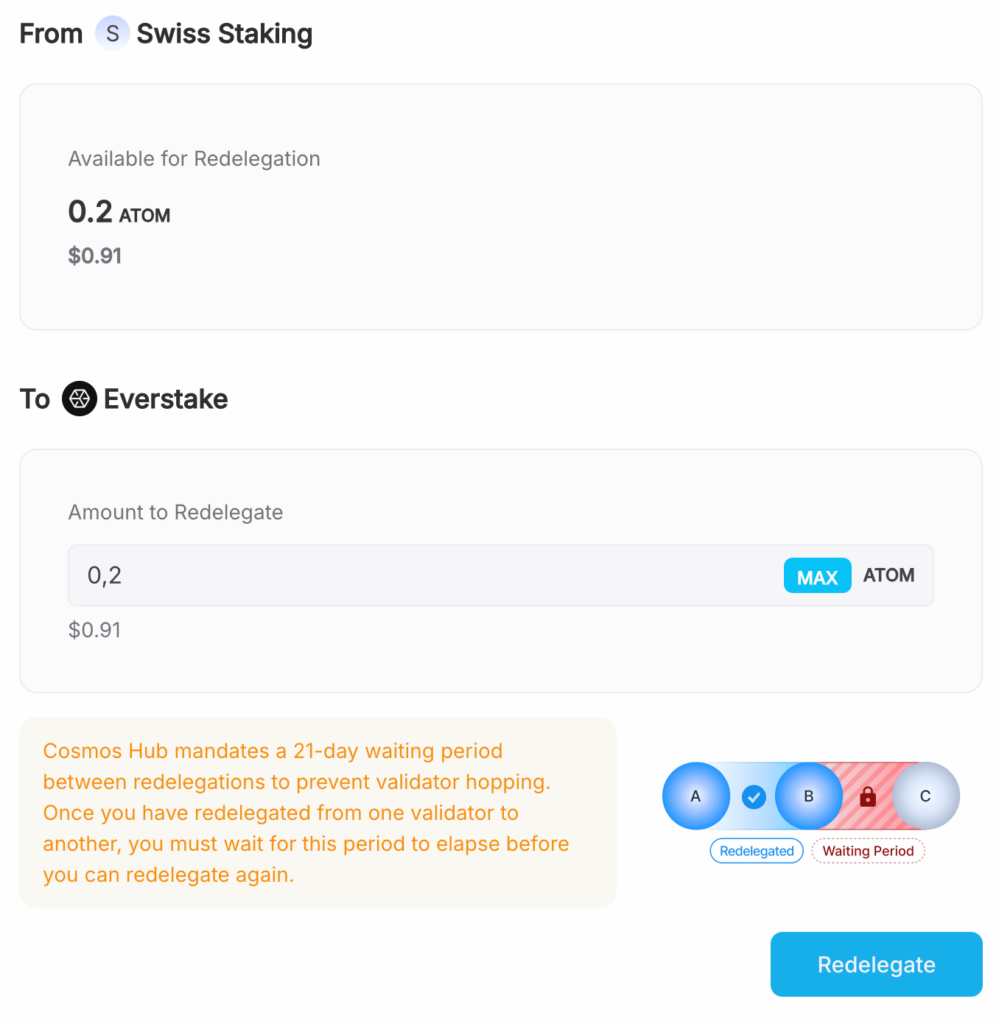This screenshot has height=1024, width=999.
Task: Click the Waiting Period badge
Action: [868, 851]
